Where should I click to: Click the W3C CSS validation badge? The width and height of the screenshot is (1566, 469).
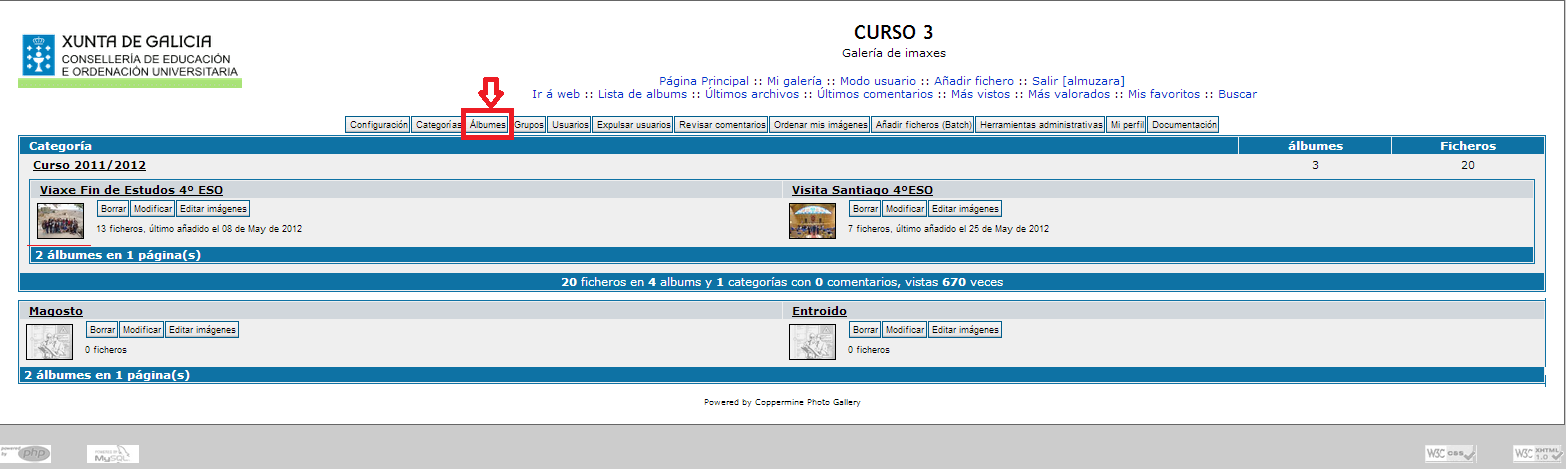1450,454
